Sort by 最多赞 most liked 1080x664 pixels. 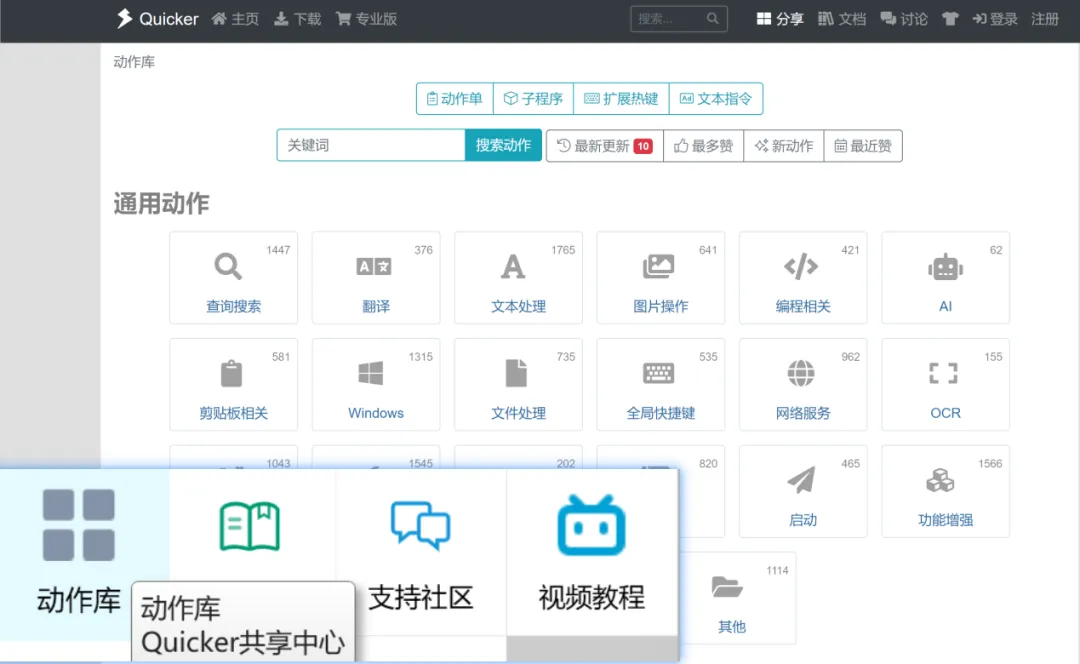(x=703, y=145)
